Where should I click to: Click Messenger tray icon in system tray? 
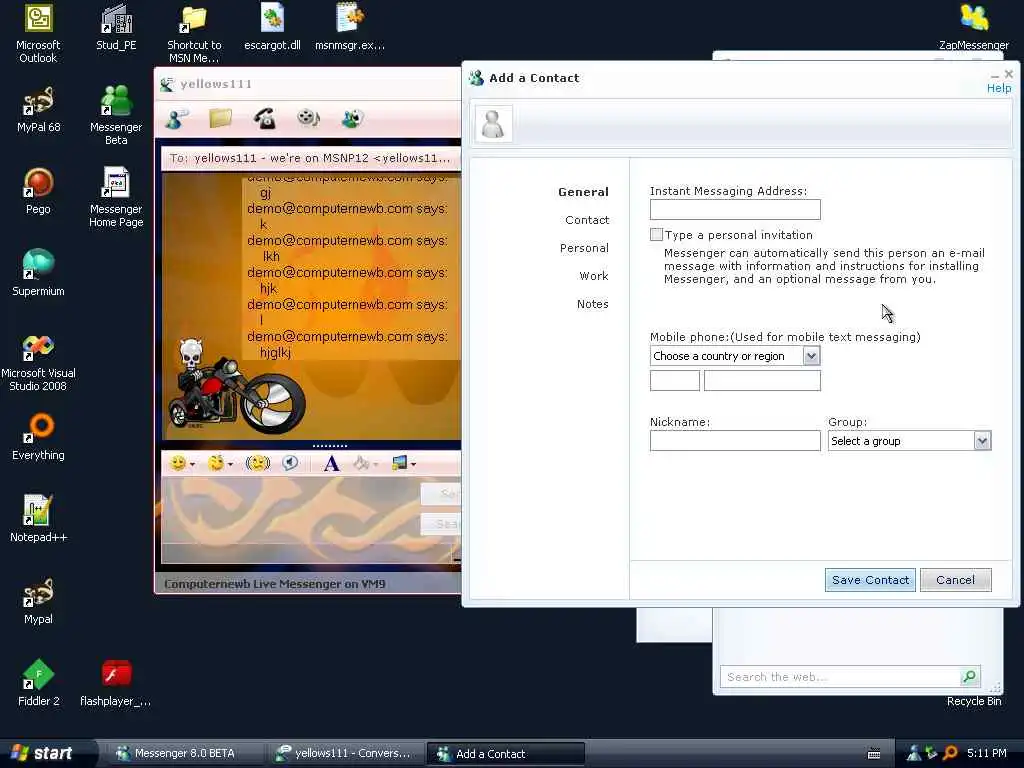pyautogui.click(x=914, y=753)
